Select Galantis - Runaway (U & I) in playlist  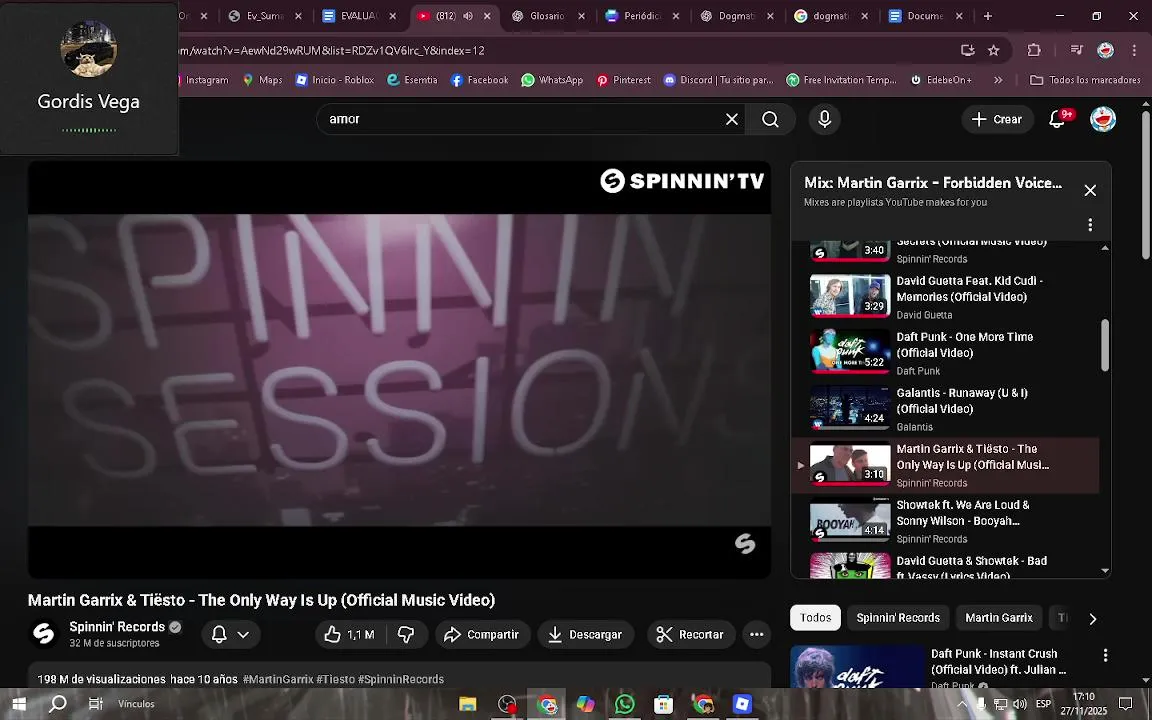point(947,408)
